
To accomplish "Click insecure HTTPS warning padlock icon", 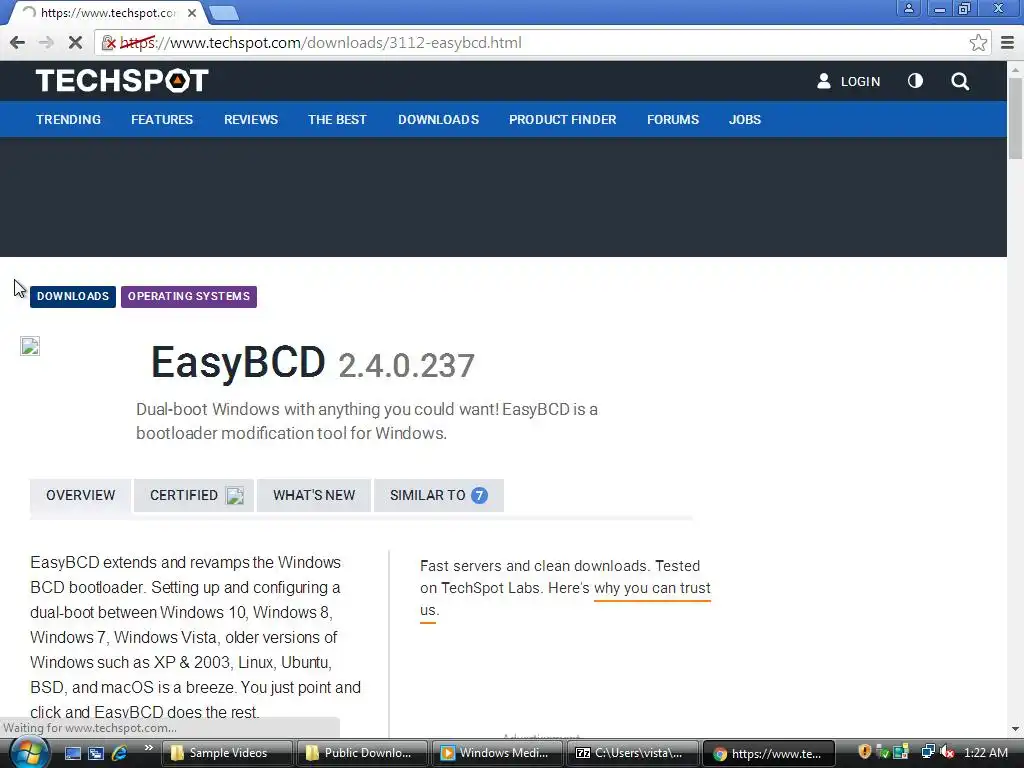I will click(108, 43).
